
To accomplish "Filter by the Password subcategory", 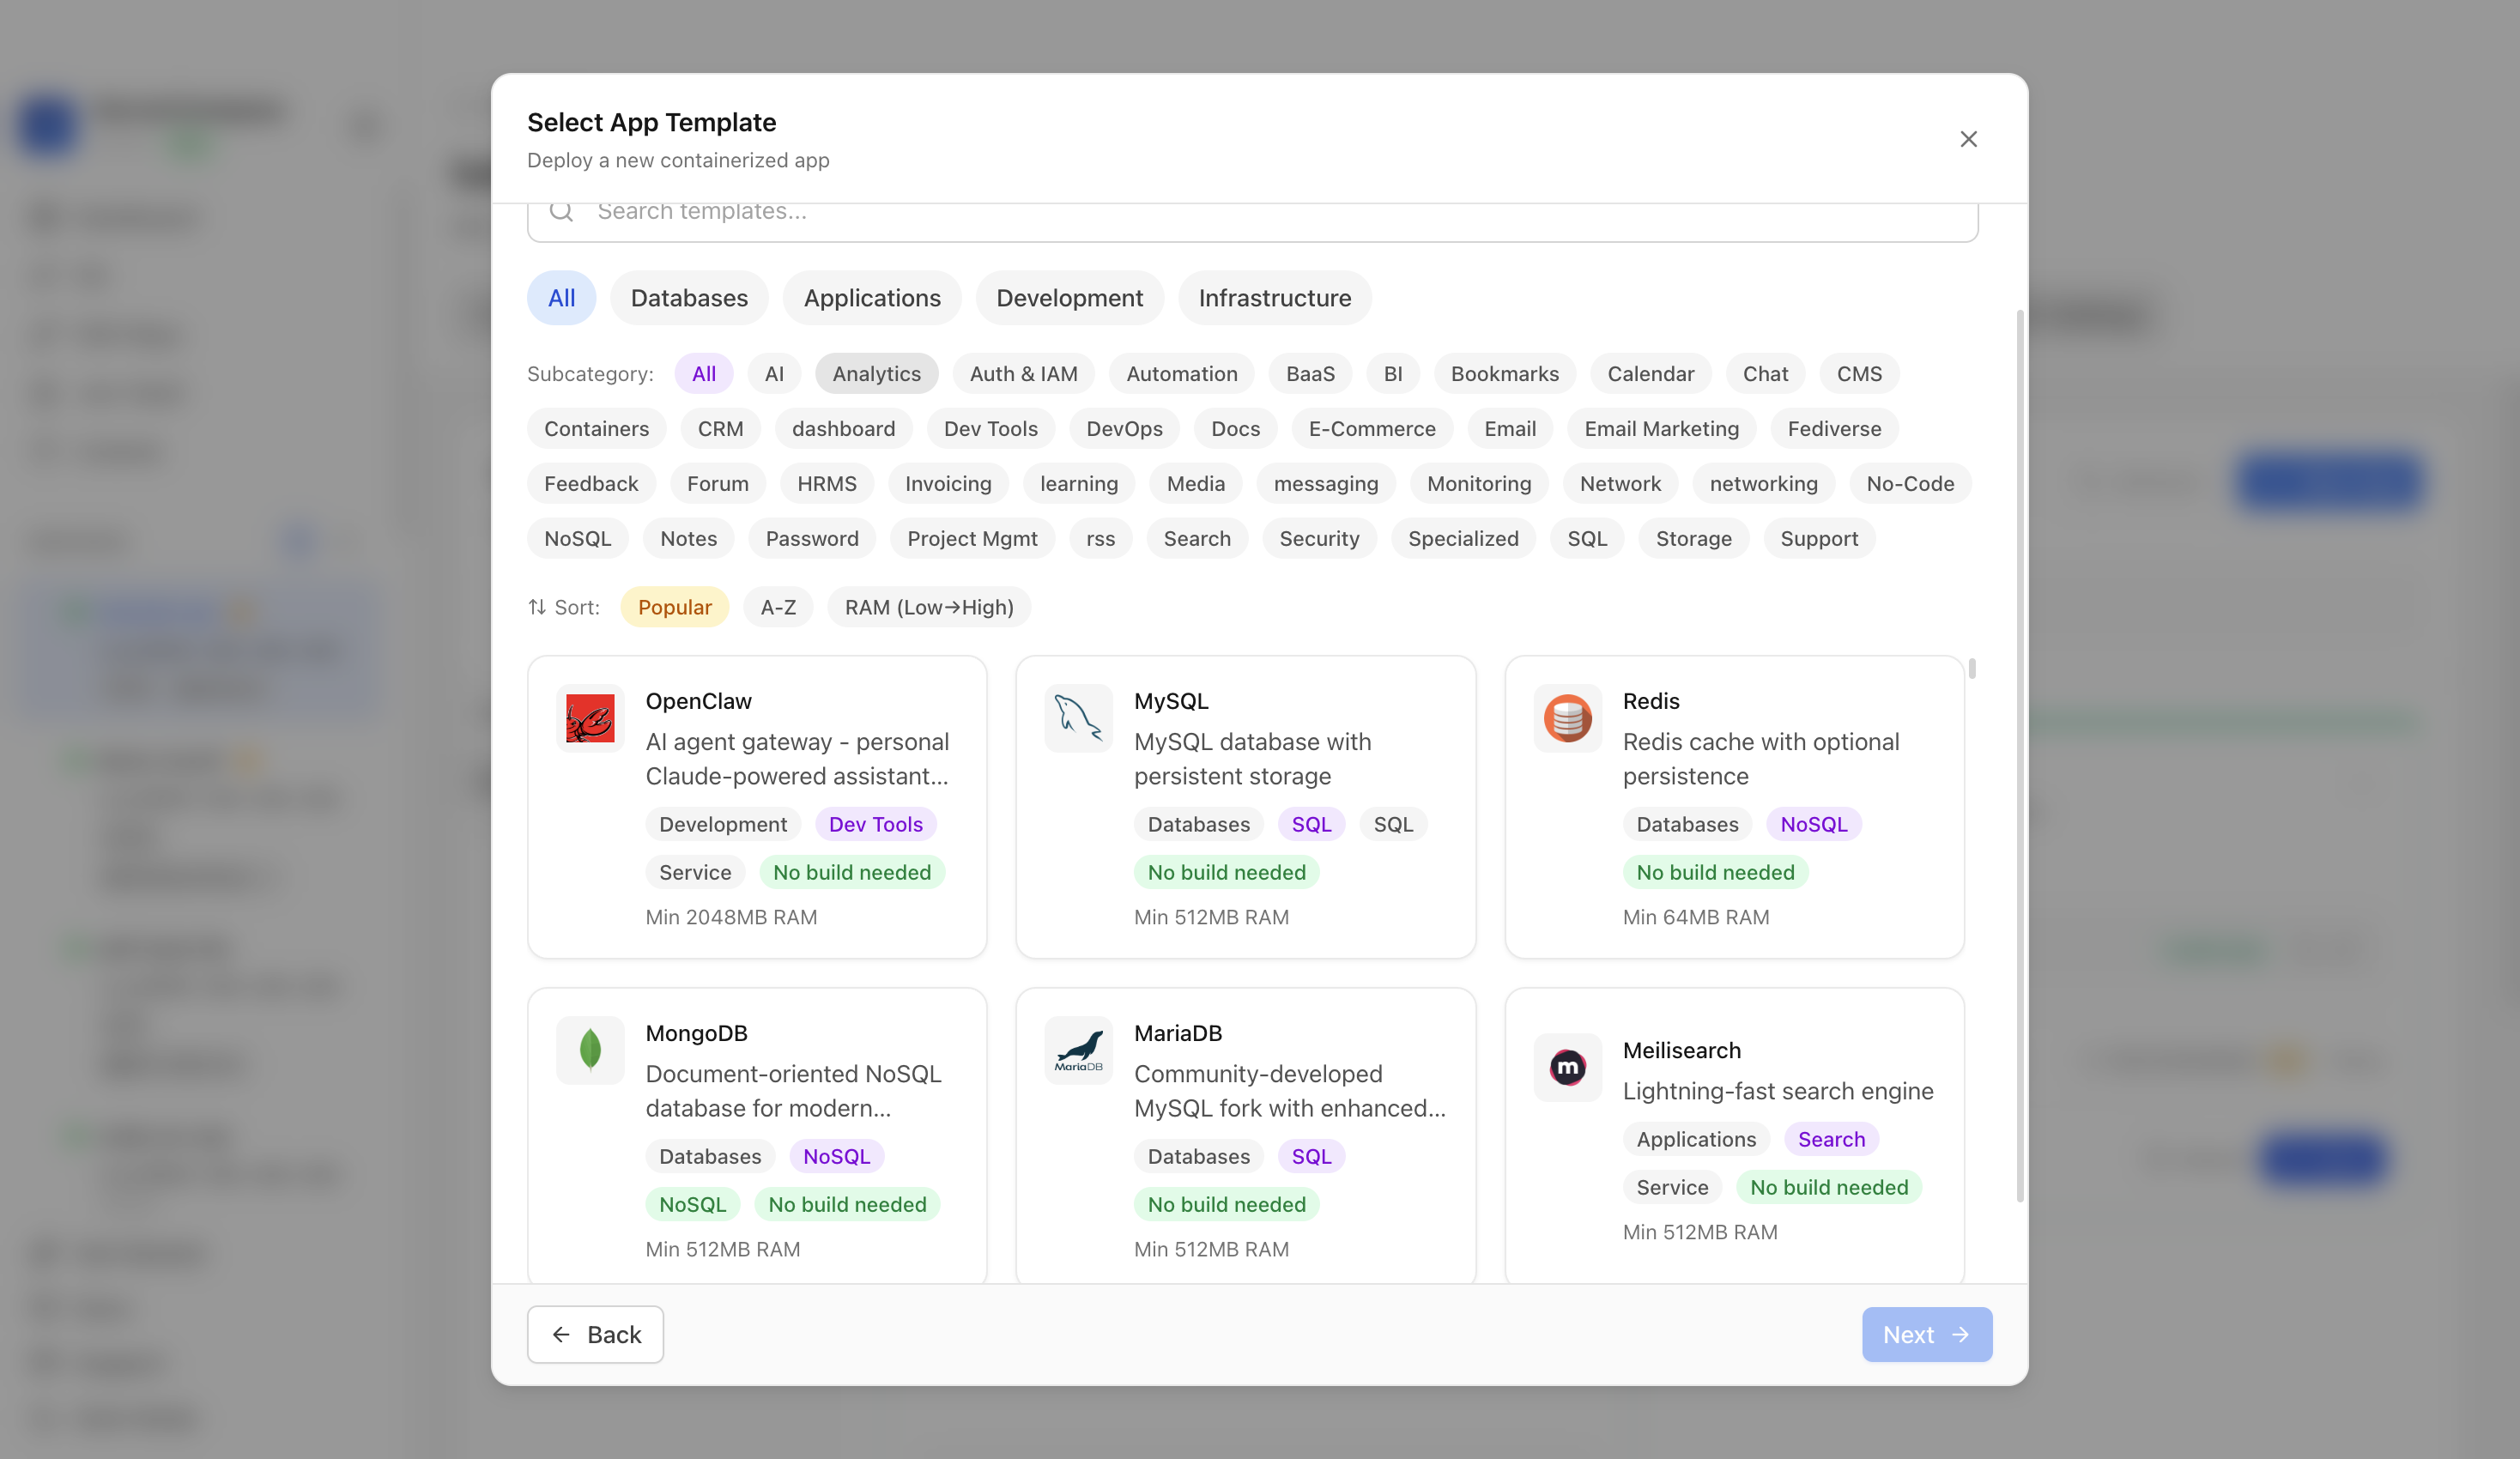I will point(811,538).
